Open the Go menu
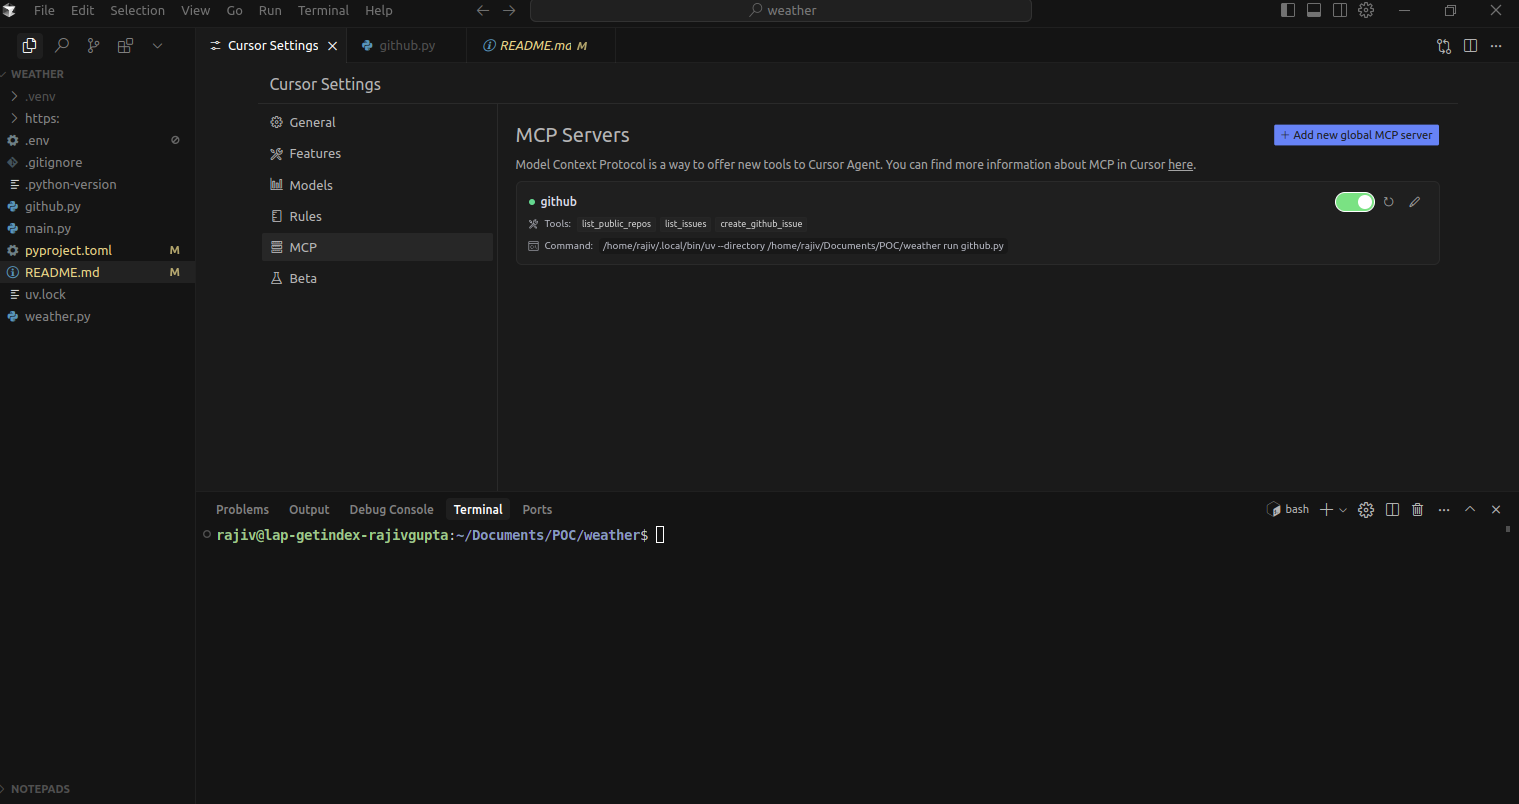The height and width of the screenshot is (804, 1519). coord(234,10)
